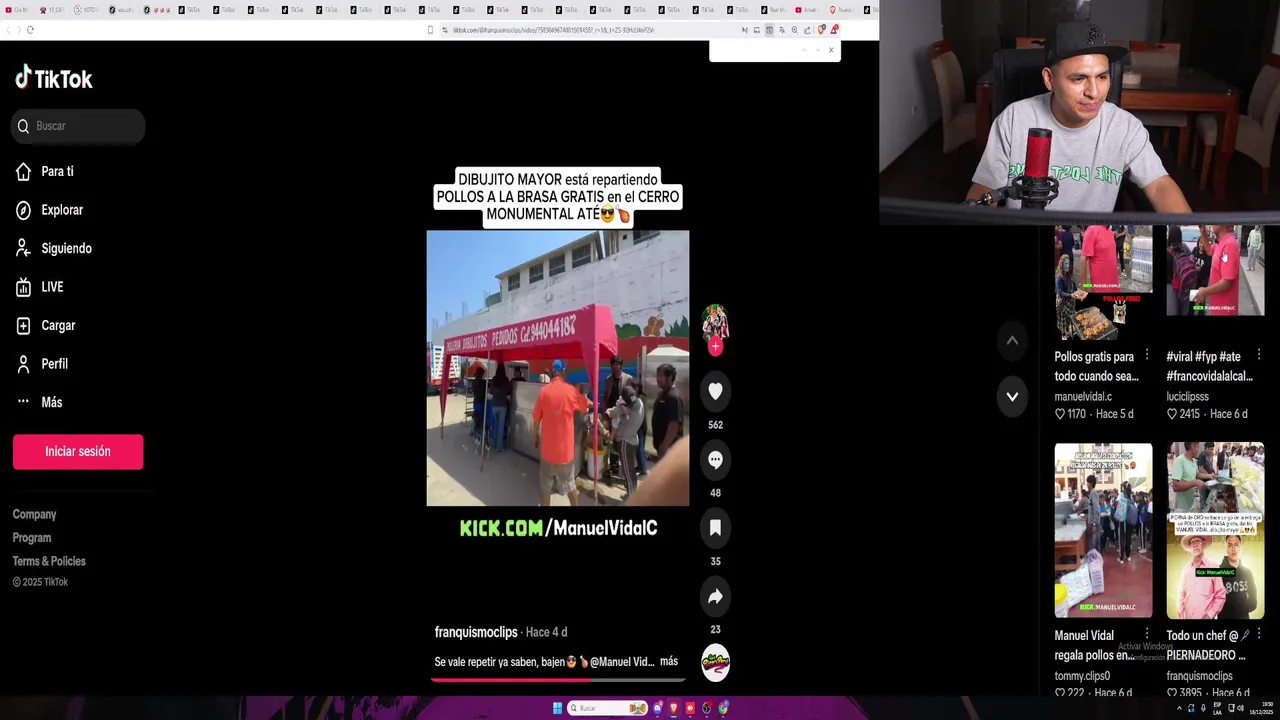Go to next video with down arrow
This screenshot has width=1280, height=720.
[1012, 397]
